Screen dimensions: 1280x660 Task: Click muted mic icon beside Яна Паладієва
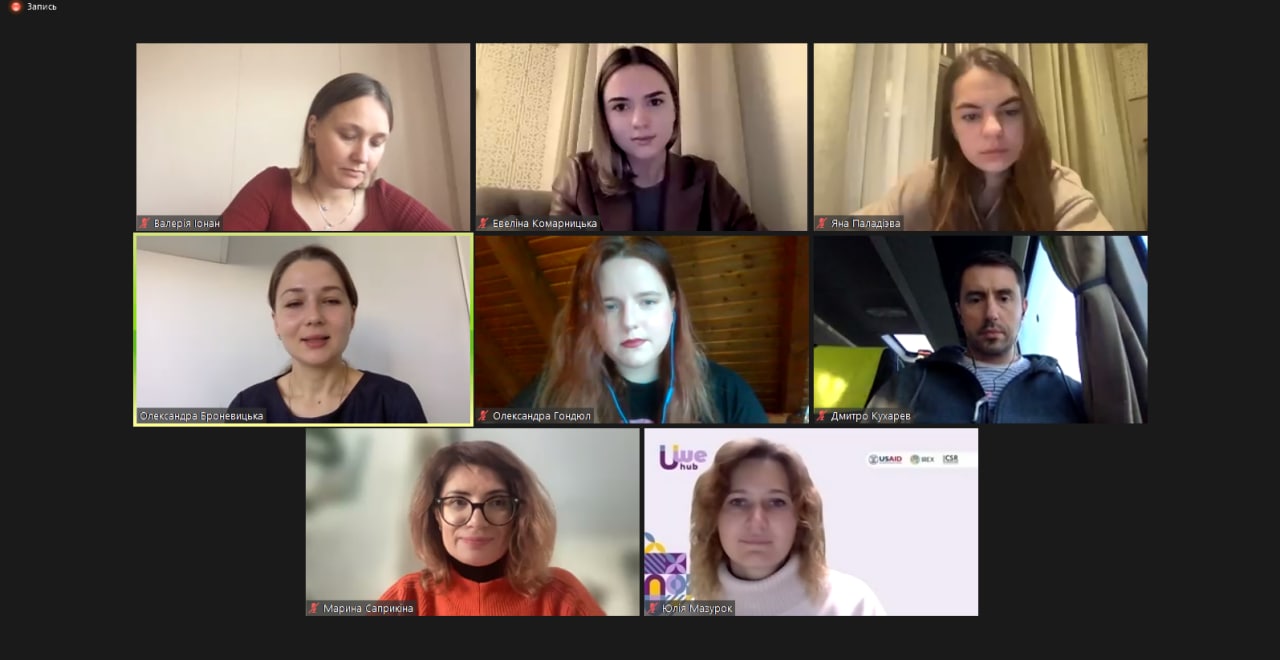coord(822,223)
